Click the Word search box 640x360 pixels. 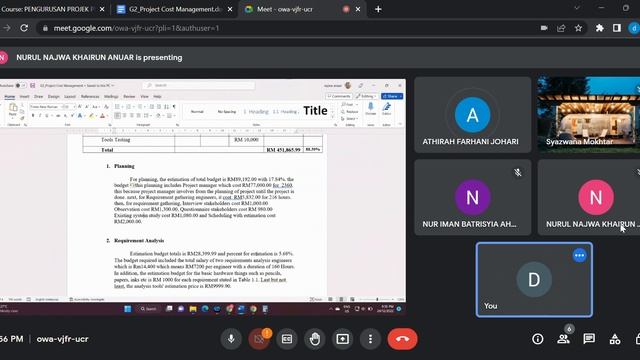[199, 85]
